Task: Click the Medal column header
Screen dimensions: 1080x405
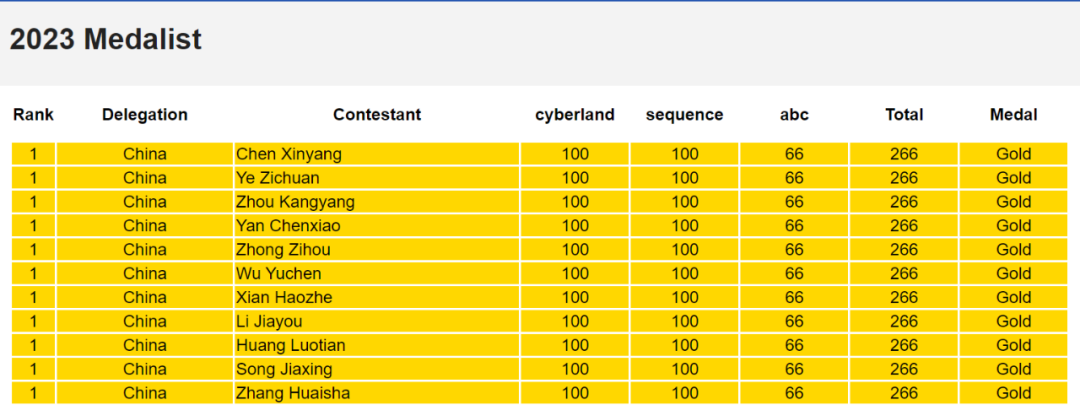Action: [x=1013, y=115]
